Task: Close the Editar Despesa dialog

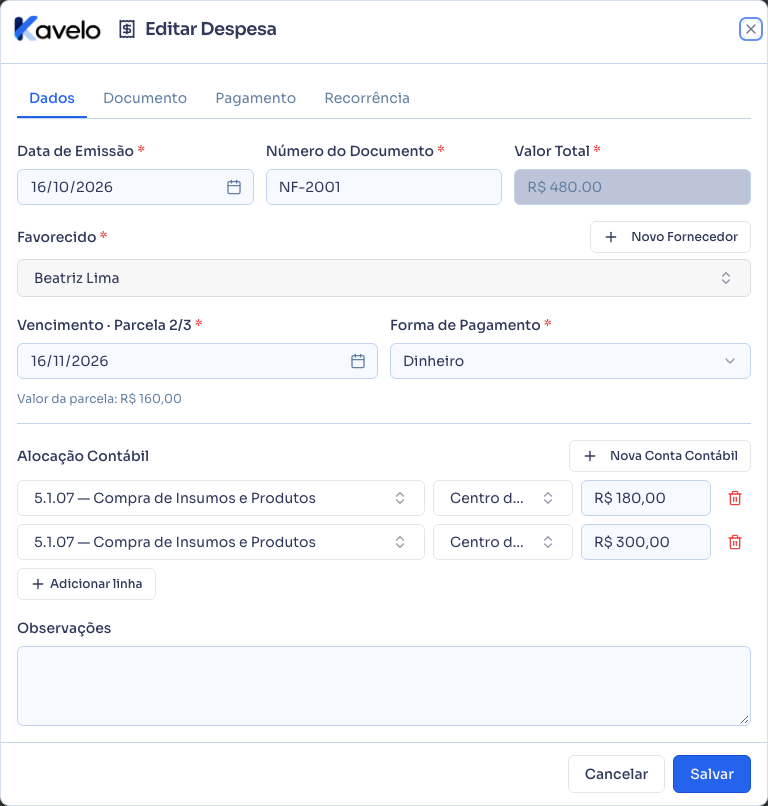Action: (x=751, y=29)
